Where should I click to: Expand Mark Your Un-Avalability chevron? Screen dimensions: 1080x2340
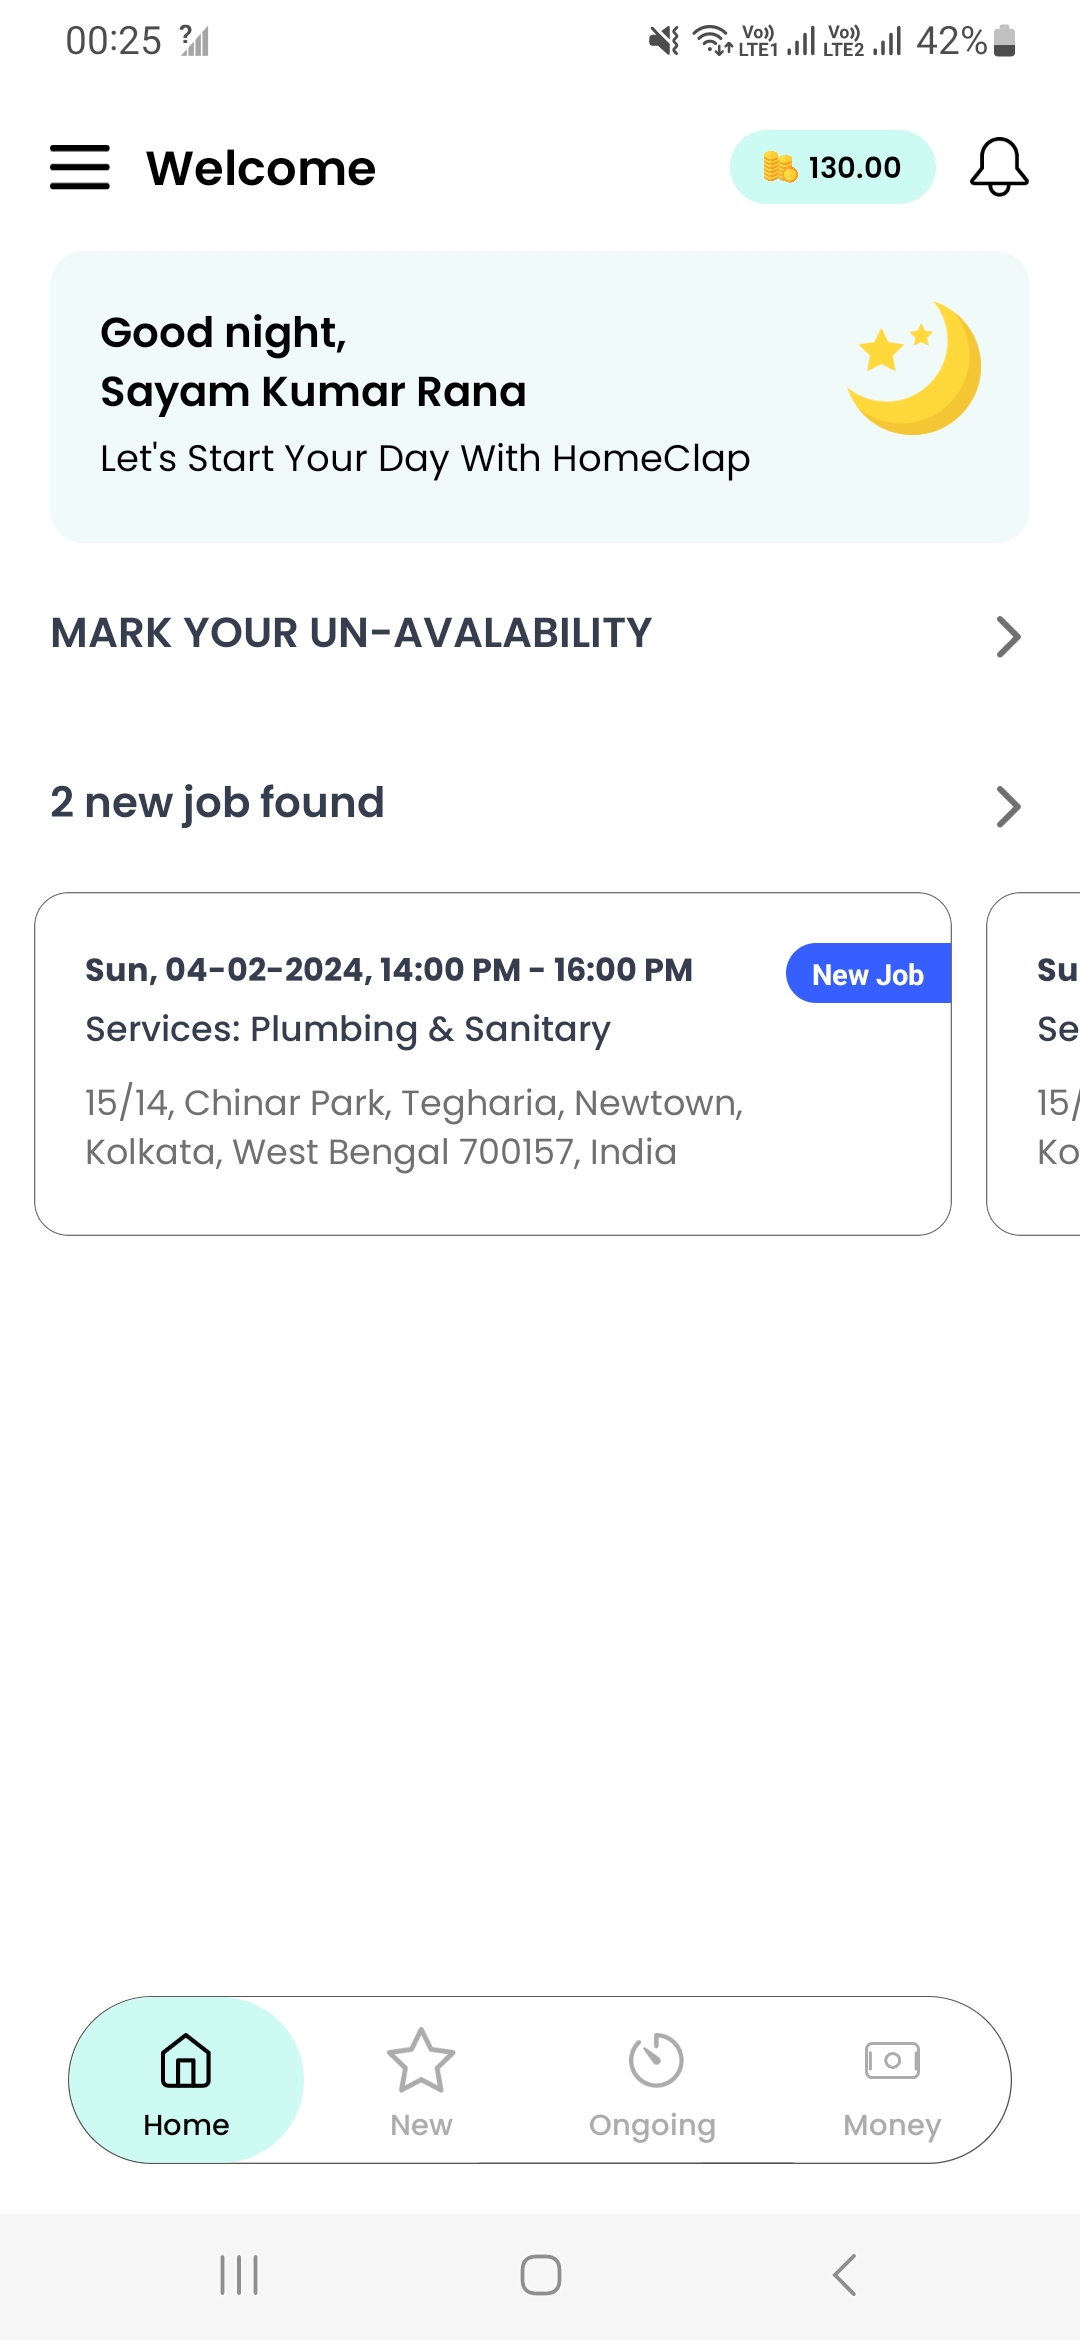coord(1008,636)
